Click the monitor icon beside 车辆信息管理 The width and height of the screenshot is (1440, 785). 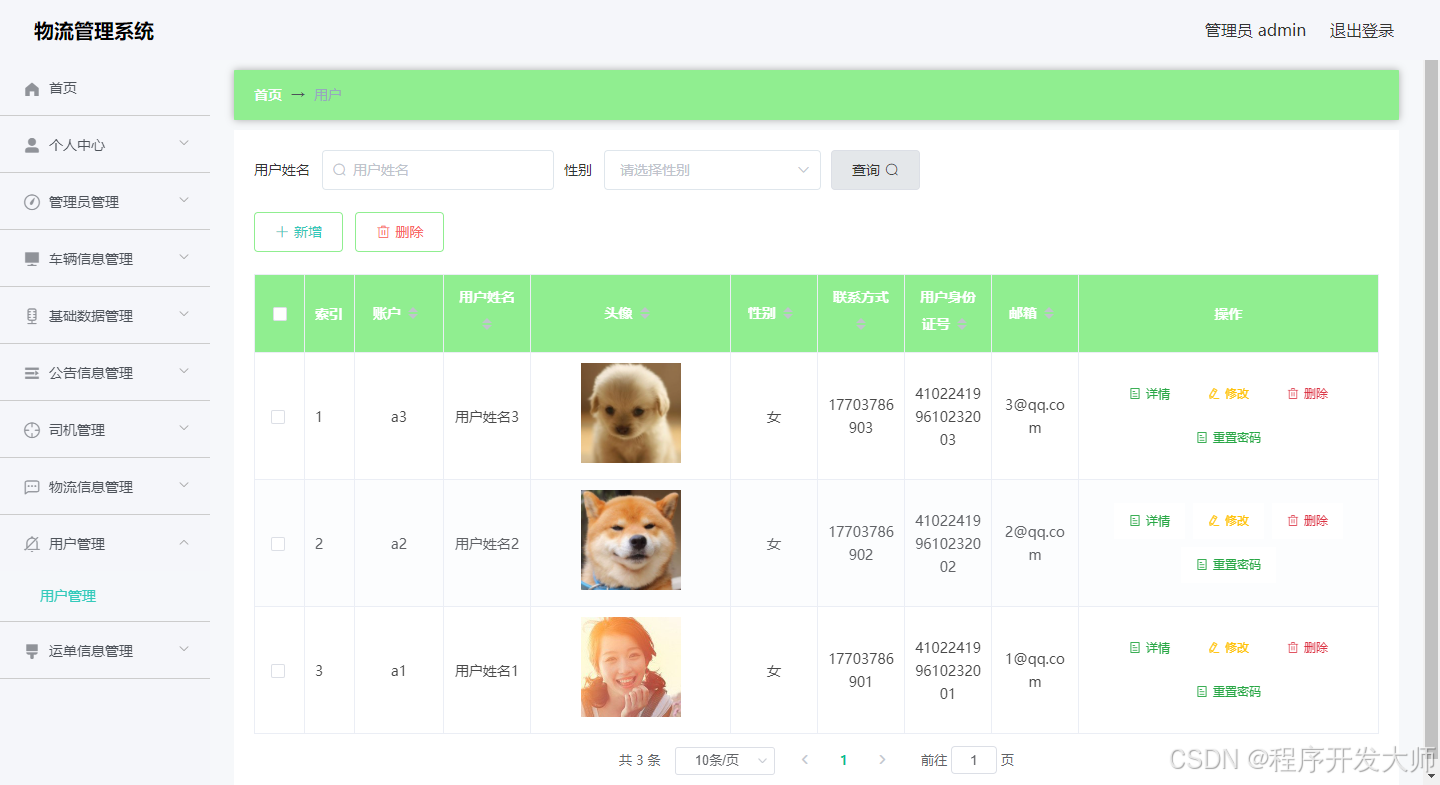pos(32,259)
